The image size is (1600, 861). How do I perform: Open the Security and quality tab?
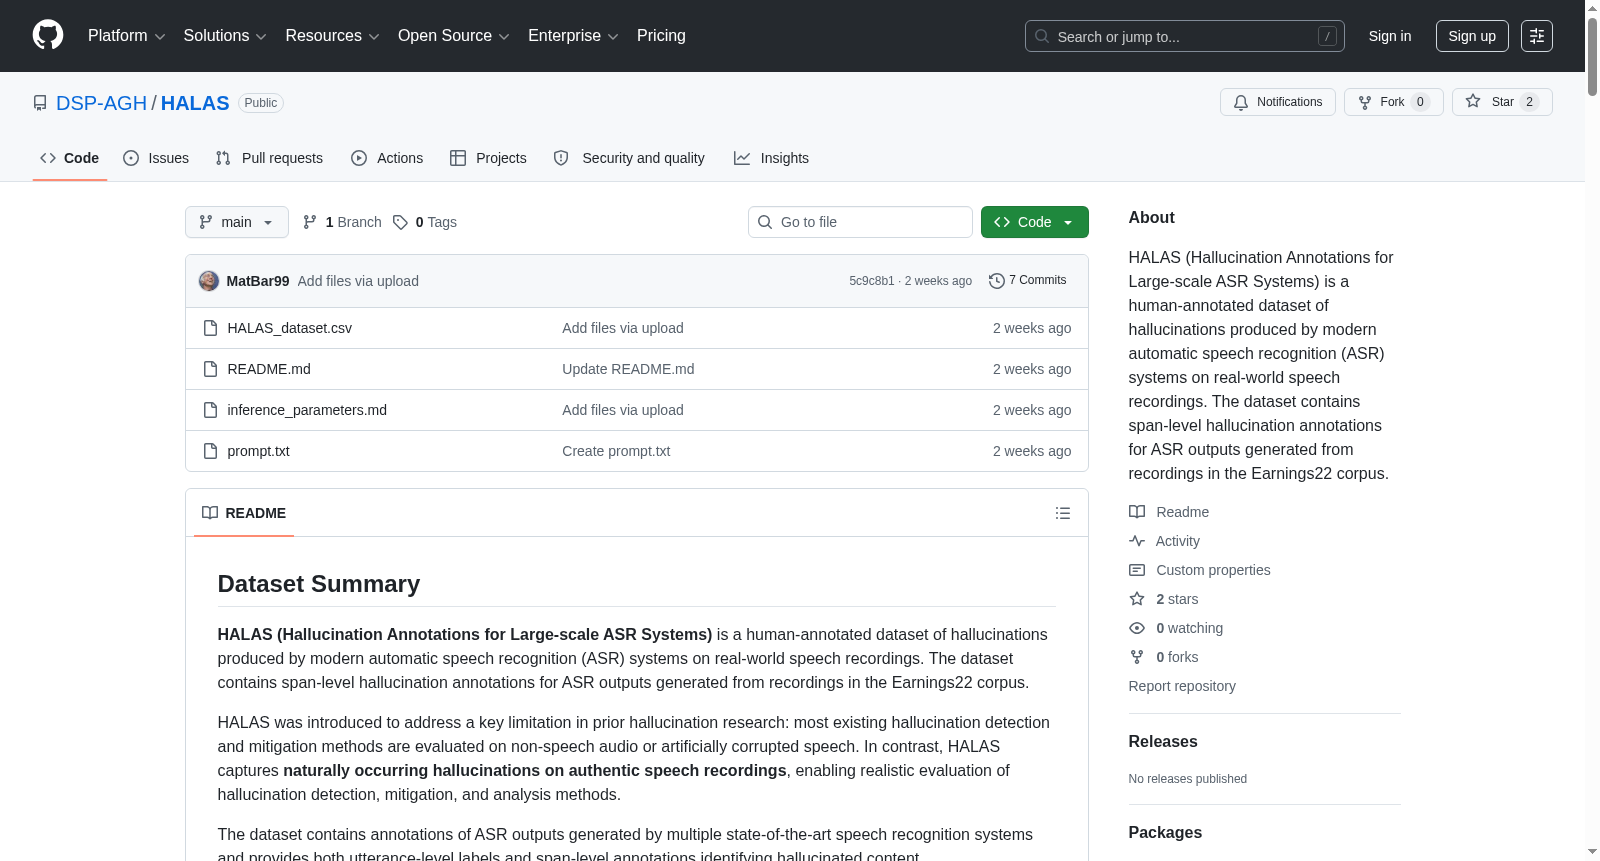pyautogui.click(x=629, y=158)
